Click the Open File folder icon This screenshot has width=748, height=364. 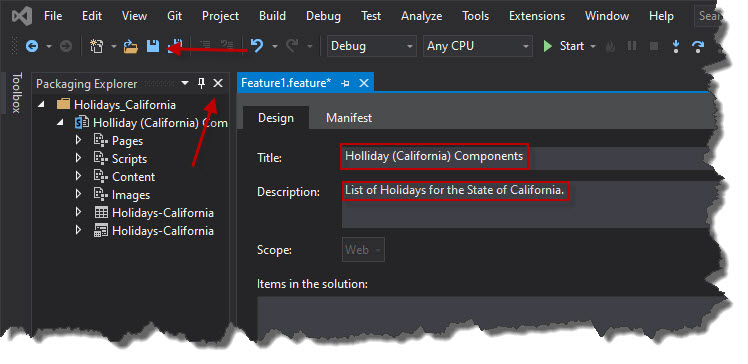point(130,46)
